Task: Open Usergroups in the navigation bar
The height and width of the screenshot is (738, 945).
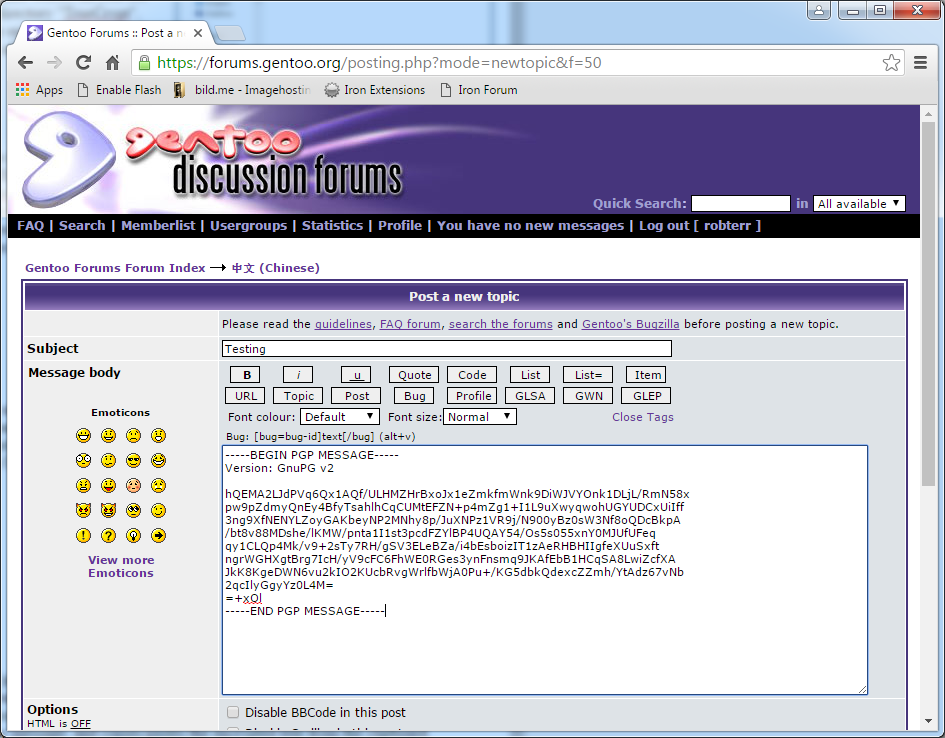Action: click(248, 225)
